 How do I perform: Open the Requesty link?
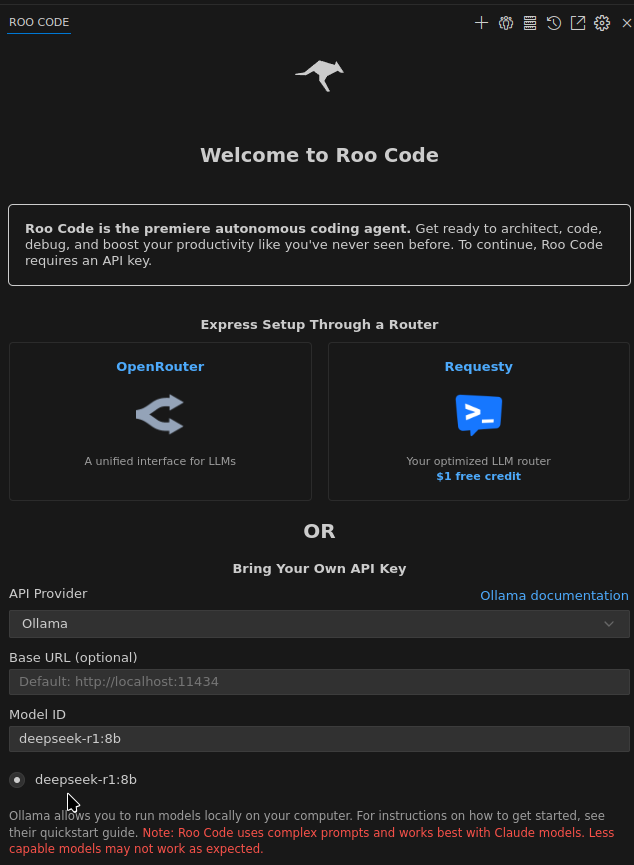478,366
